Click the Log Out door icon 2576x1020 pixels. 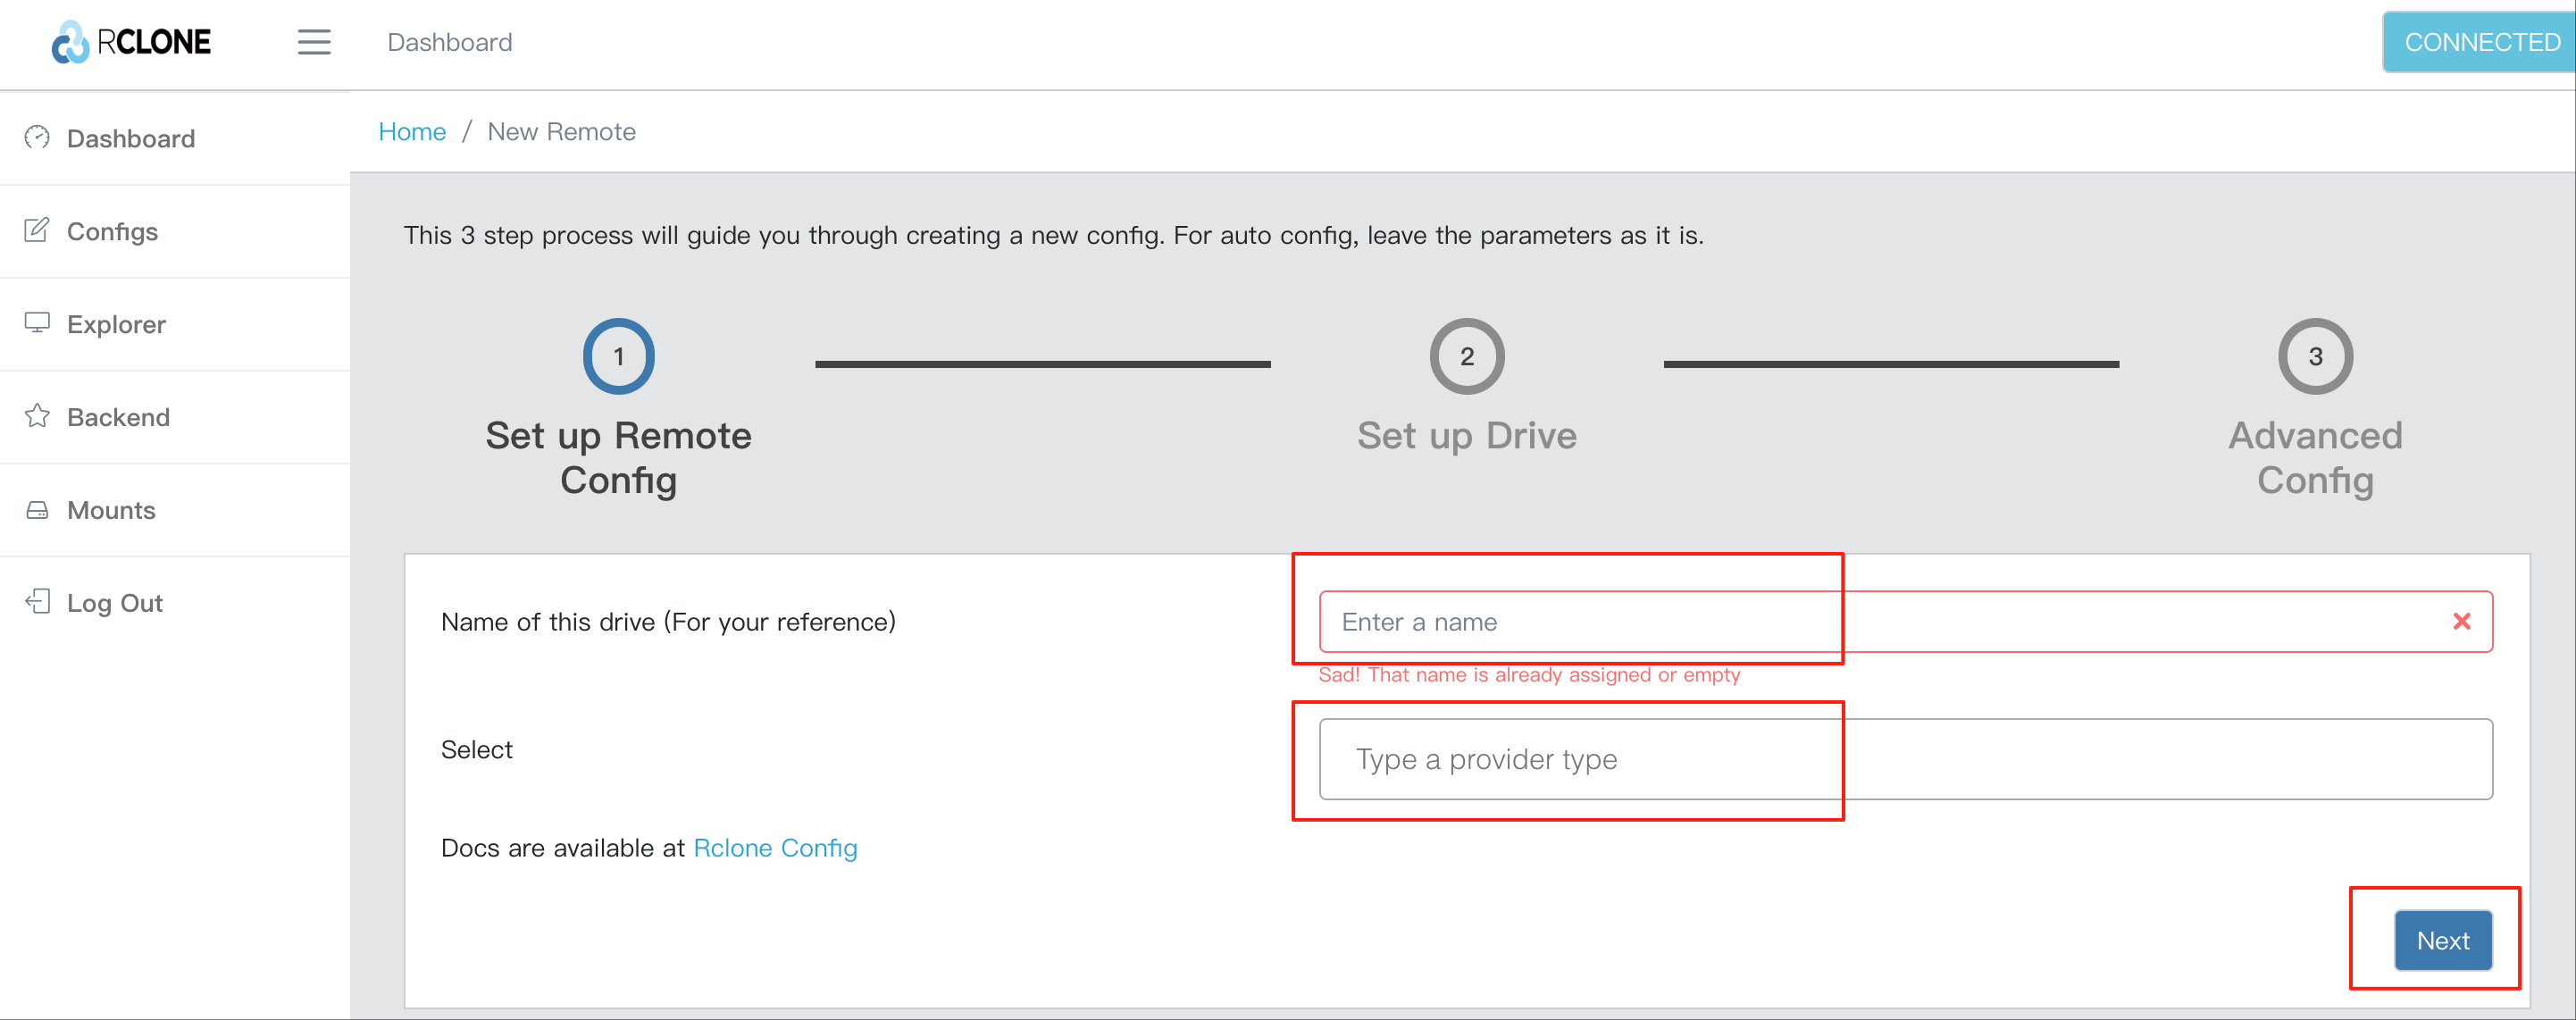(x=37, y=602)
